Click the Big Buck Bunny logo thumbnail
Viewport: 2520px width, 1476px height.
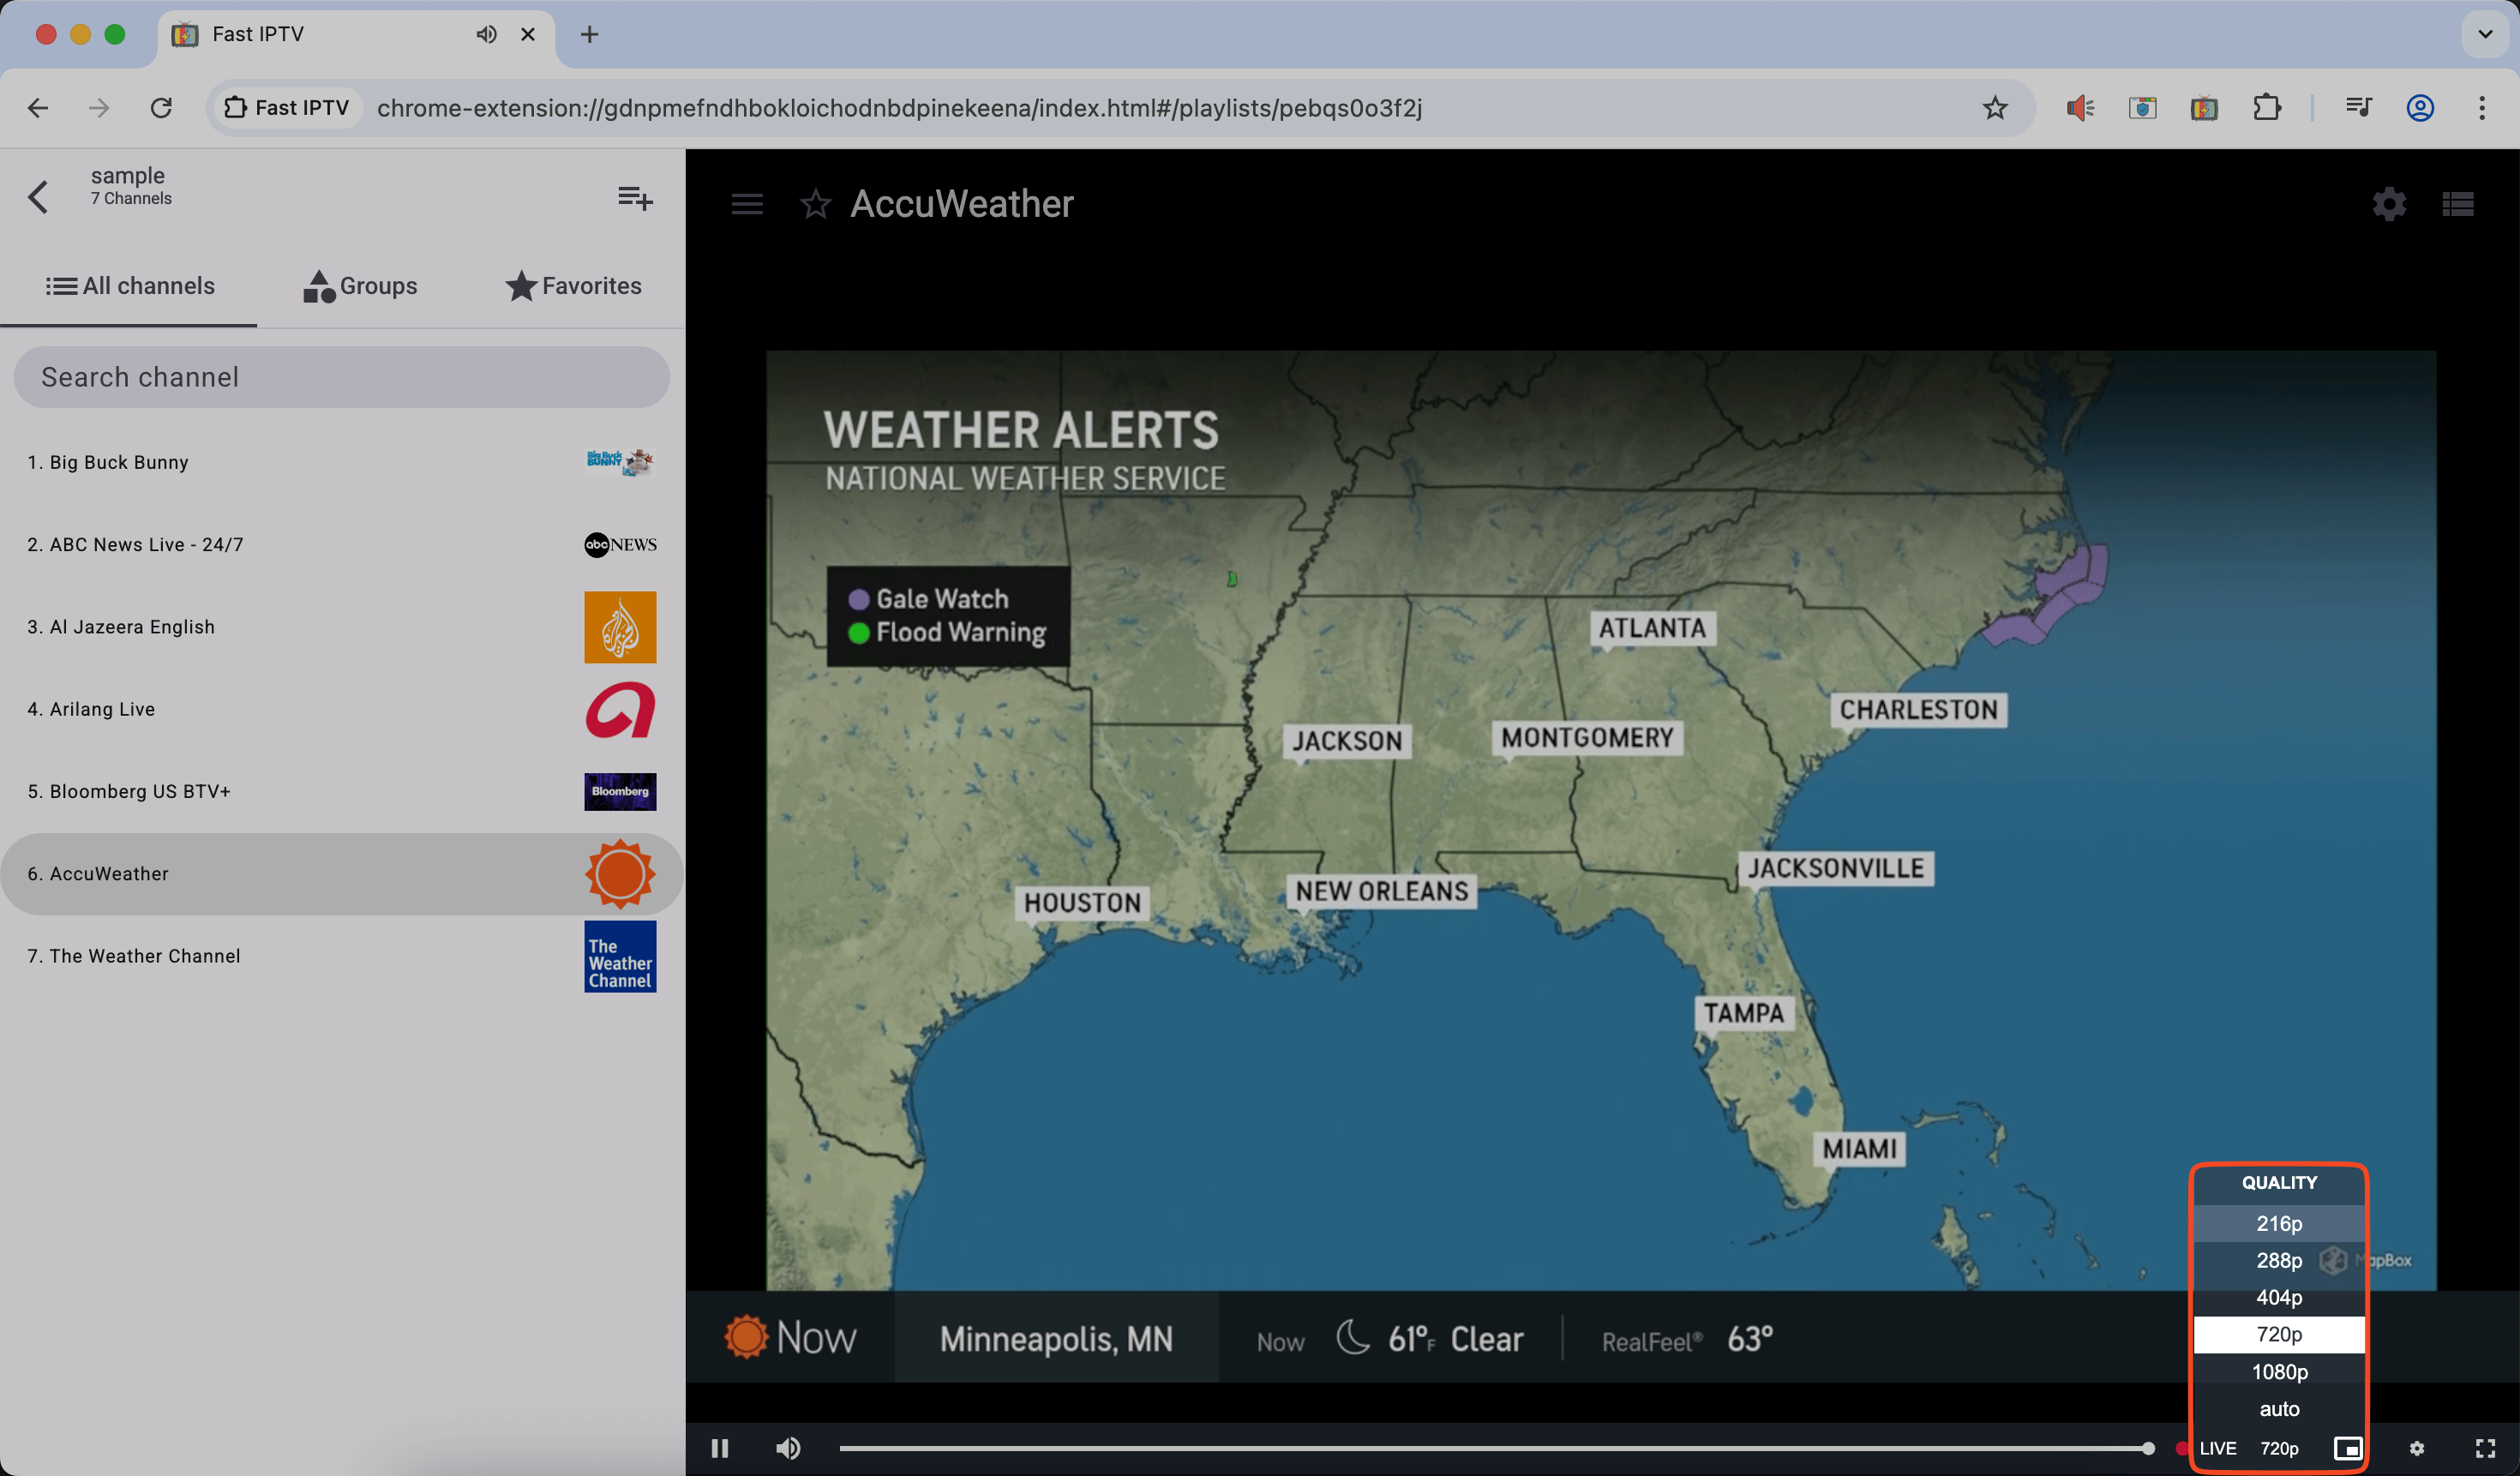(x=620, y=462)
